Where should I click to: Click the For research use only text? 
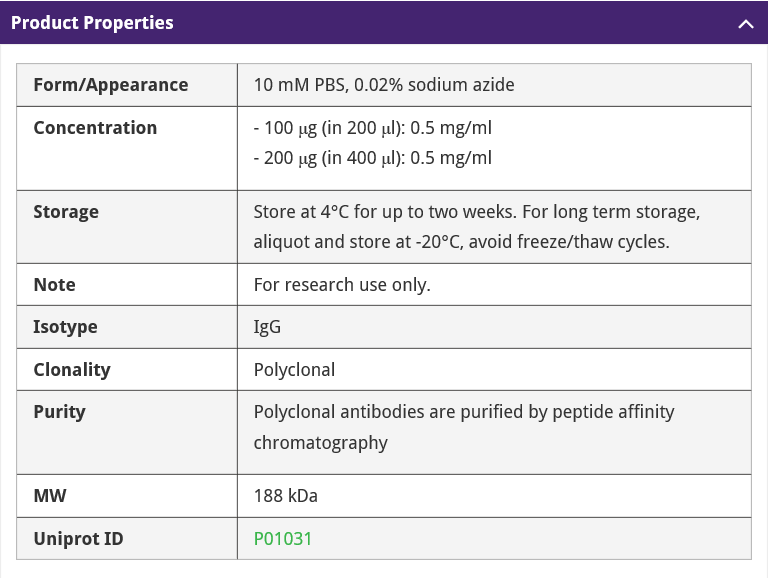342,285
